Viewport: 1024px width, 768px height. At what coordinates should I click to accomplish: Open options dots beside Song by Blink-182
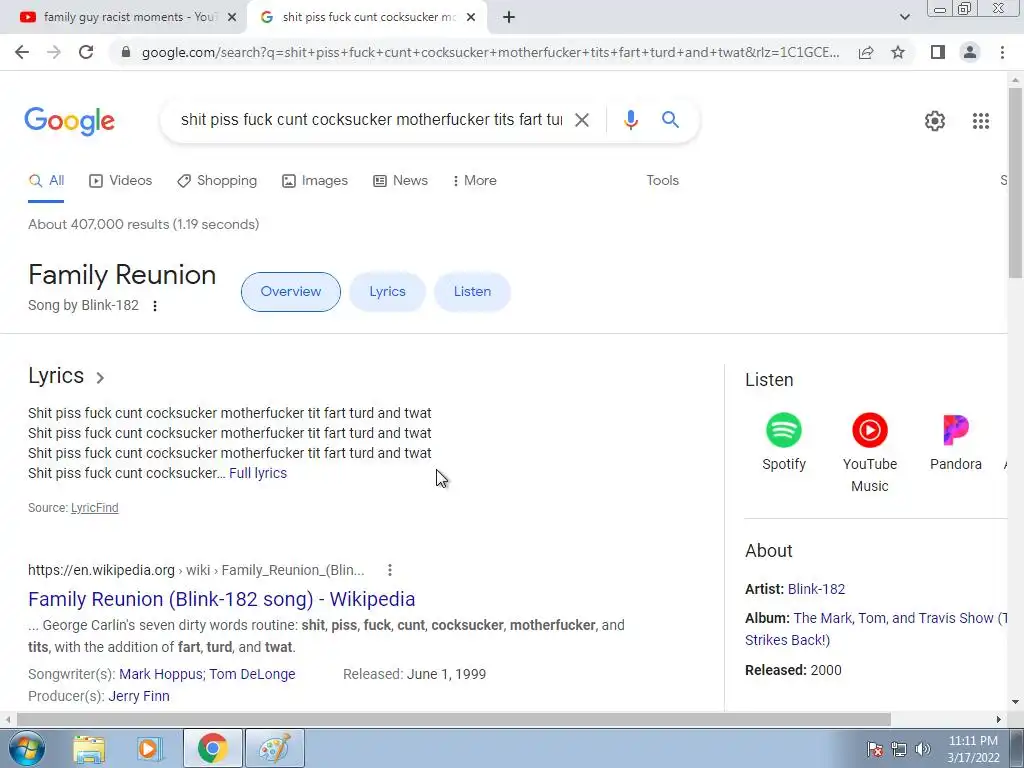(x=155, y=306)
